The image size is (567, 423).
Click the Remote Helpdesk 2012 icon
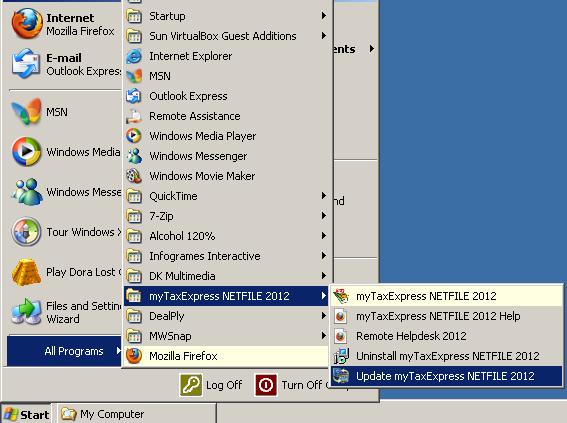coord(341,336)
